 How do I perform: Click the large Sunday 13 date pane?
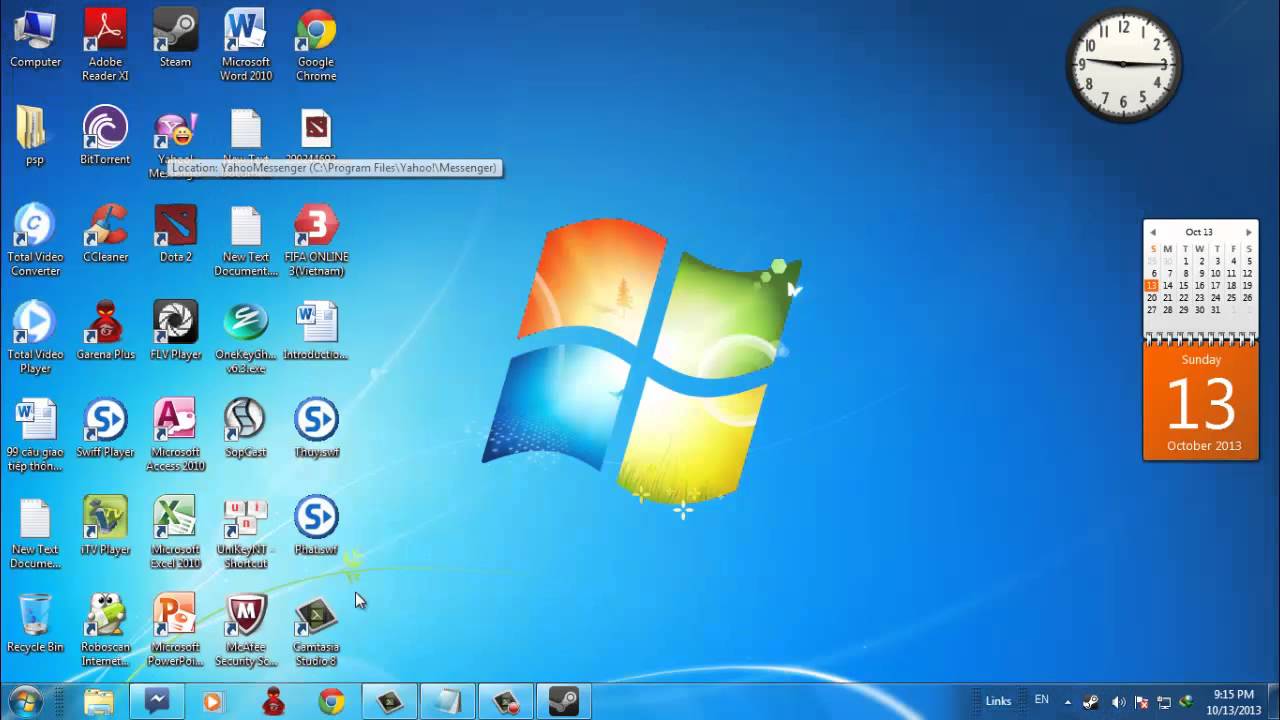coord(1201,402)
